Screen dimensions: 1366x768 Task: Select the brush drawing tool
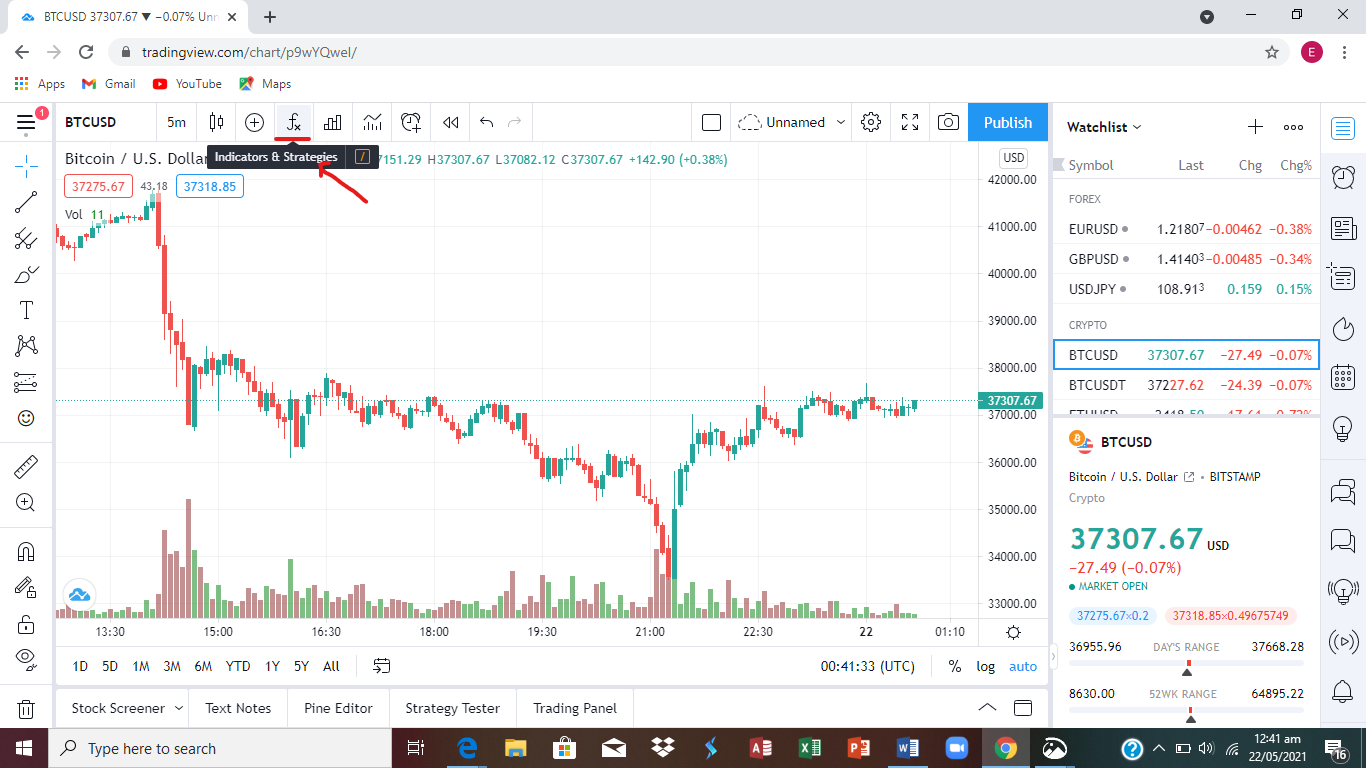[26, 274]
